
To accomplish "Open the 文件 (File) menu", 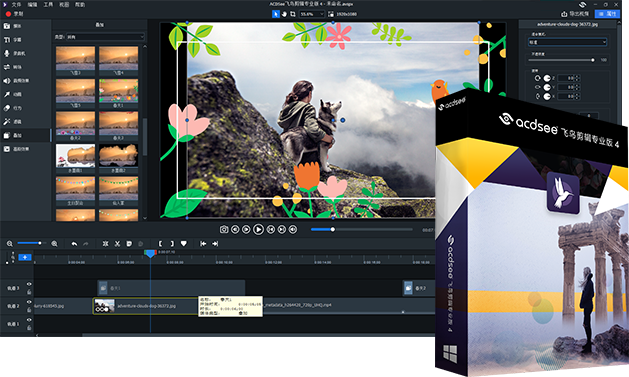I will tap(16, 4).
